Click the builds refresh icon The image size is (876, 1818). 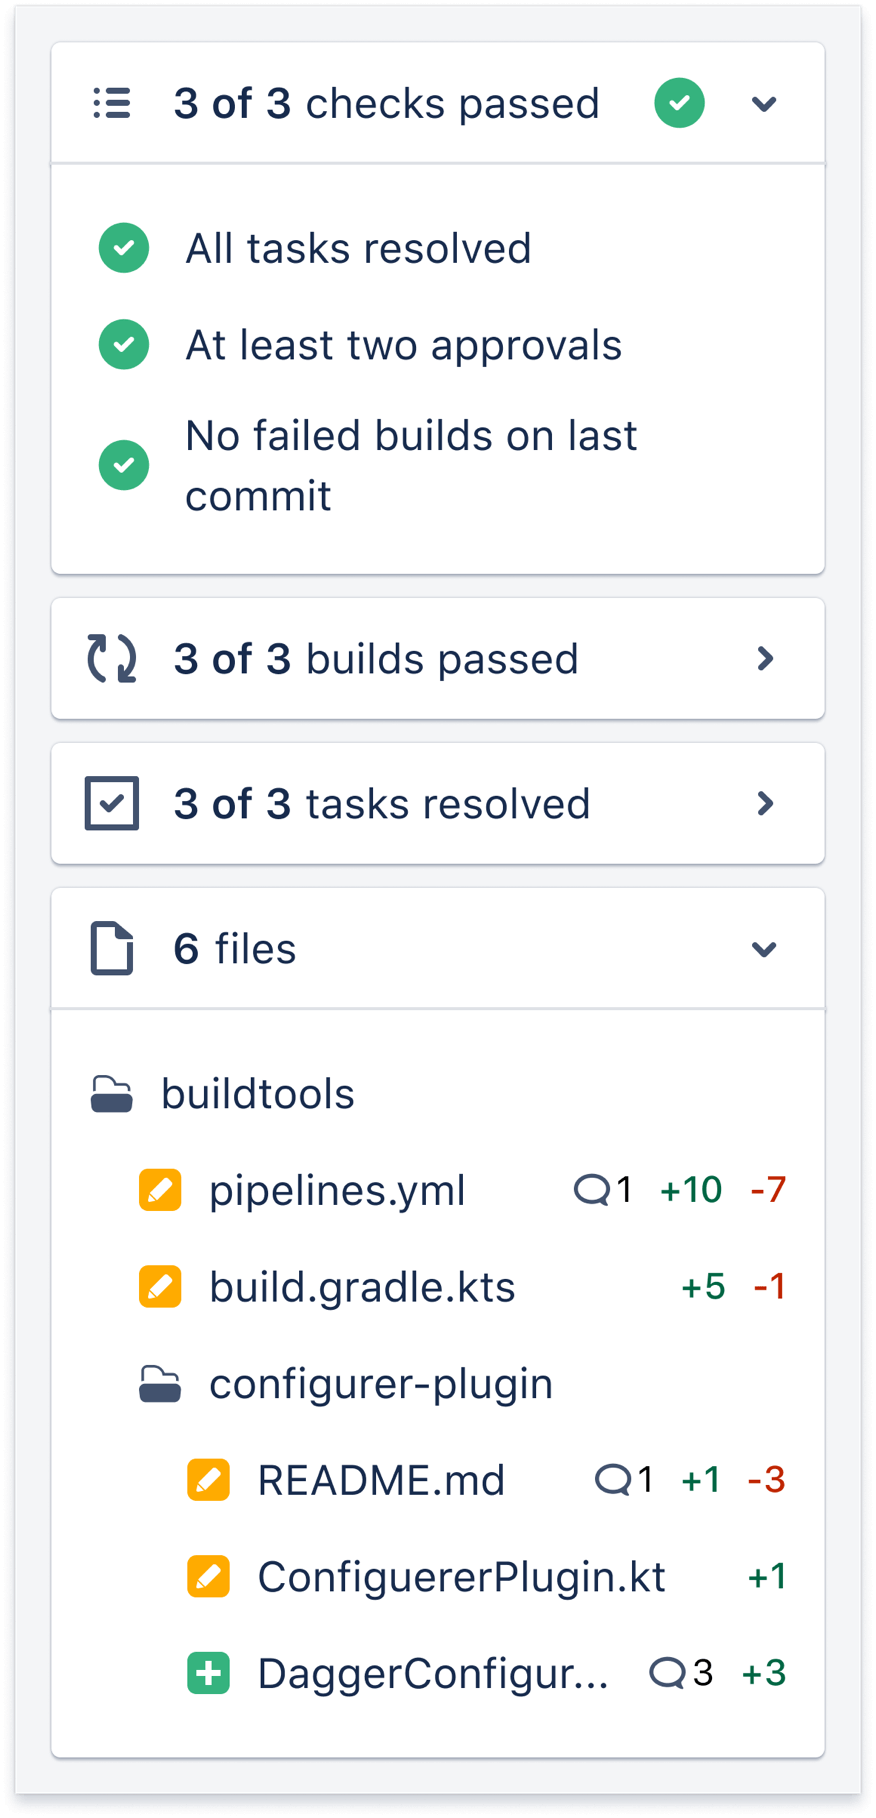[x=112, y=658]
